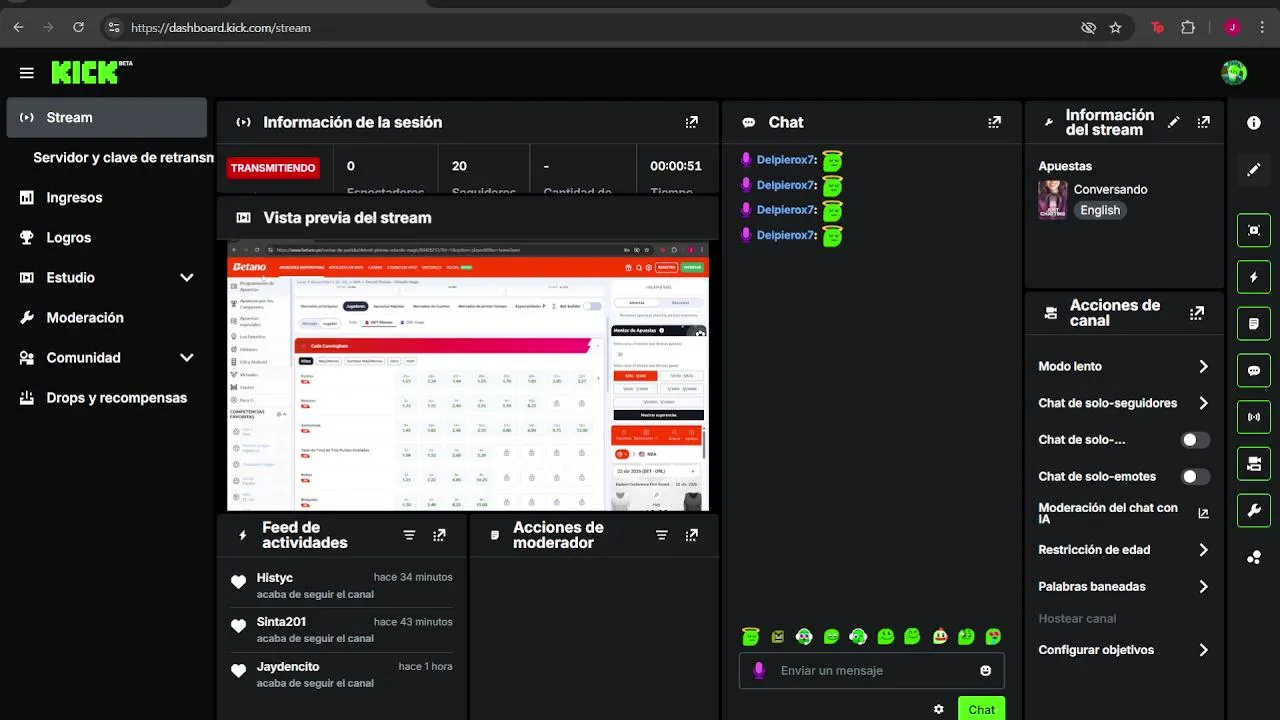Go back with the browser back arrow
The height and width of the screenshot is (720, 1280).
click(18, 28)
